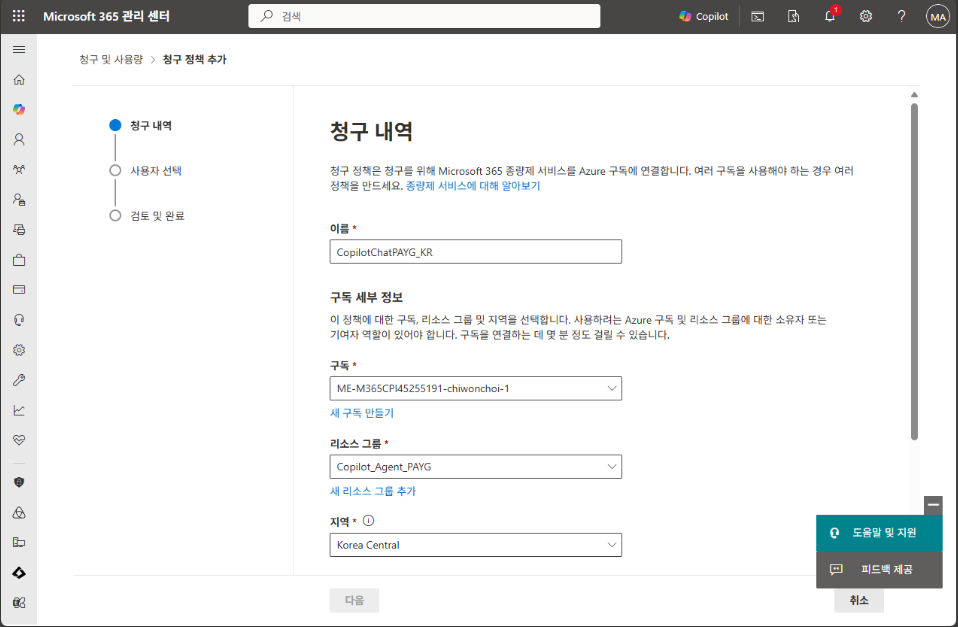Image resolution: width=958 pixels, height=627 pixels.
Task: Collapse the navigation menu hamburger icon
Action: [19, 50]
